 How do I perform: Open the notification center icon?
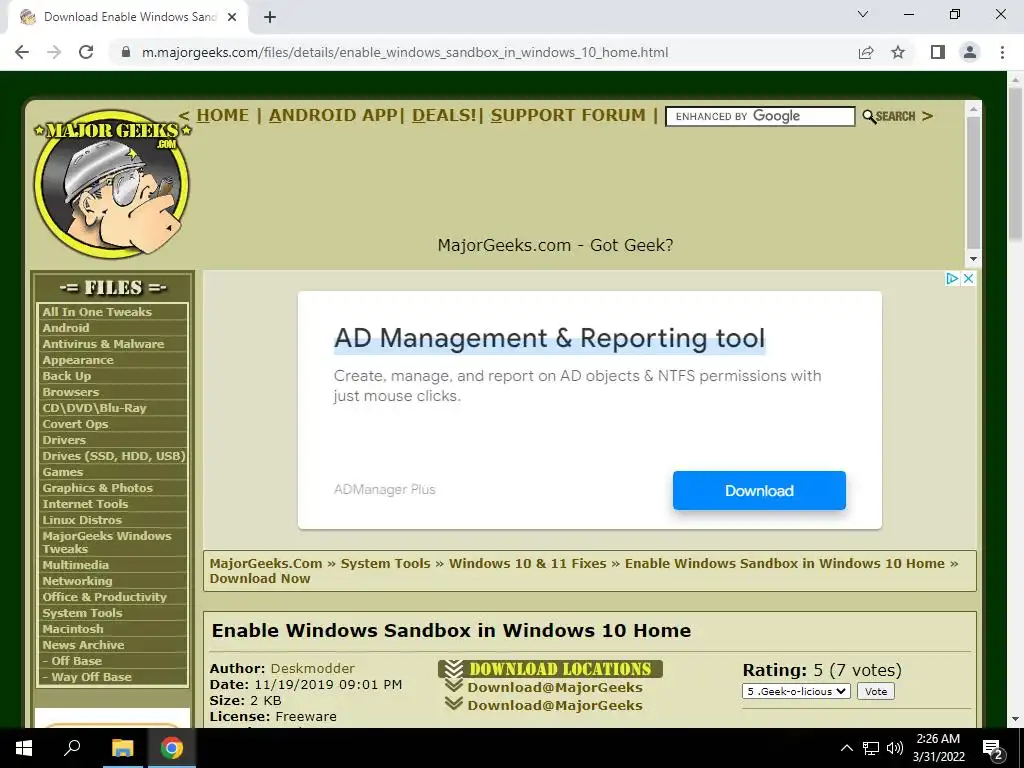[x=993, y=749]
